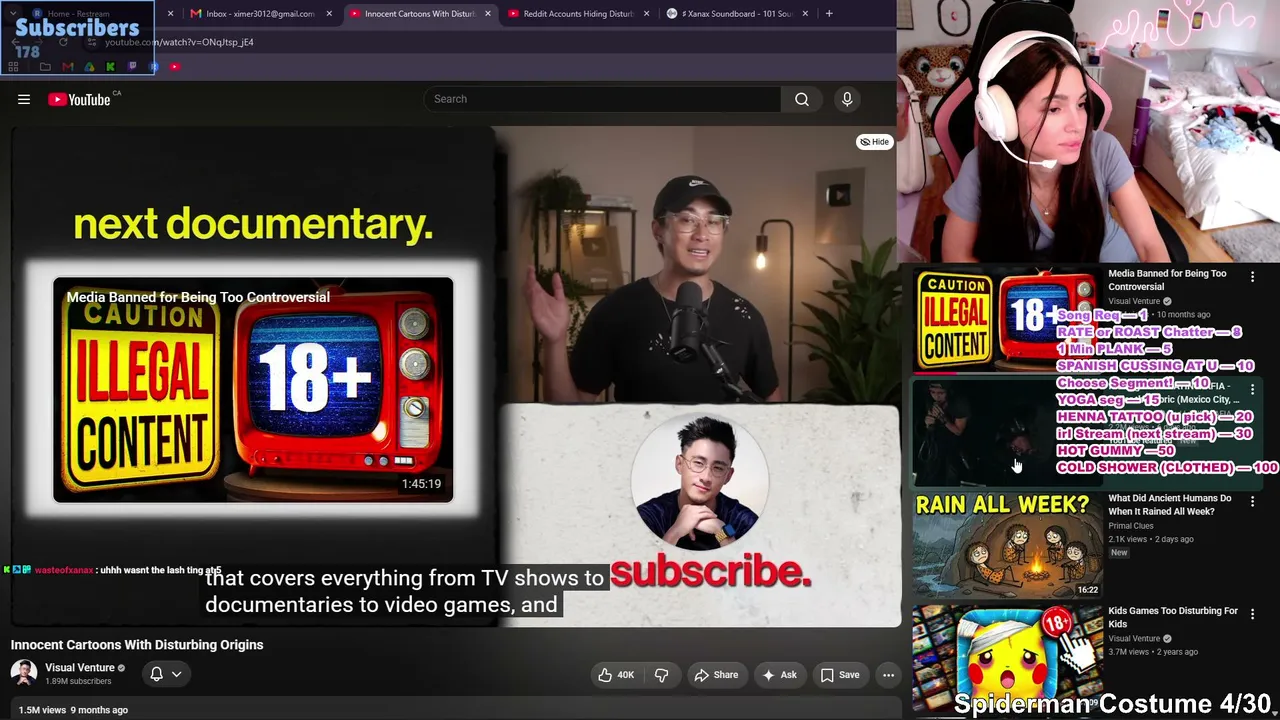Open the Visual Venture channel avatar
The width and height of the screenshot is (1280, 720).
point(24,673)
